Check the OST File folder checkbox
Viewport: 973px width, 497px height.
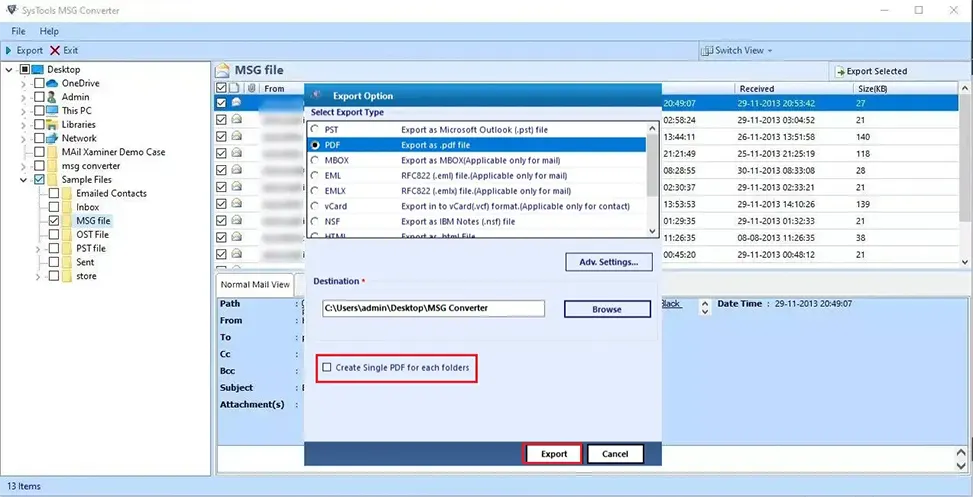tap(53, 235)
